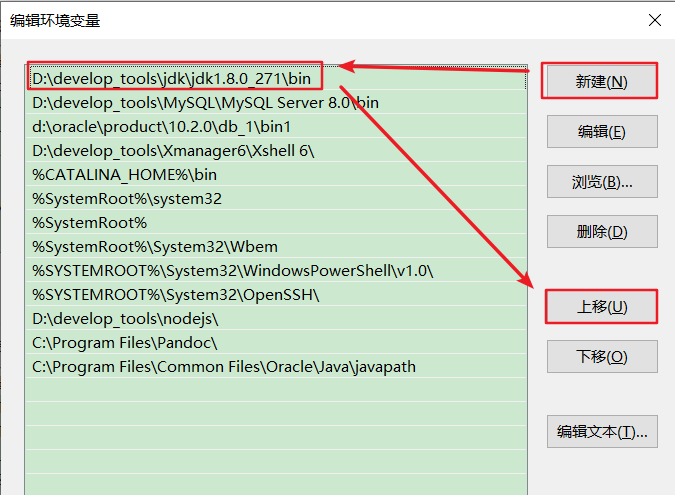Move the entry up with 上移(U)
The image size is (675, 495).
pyautogui.click(x=602, y=306)
